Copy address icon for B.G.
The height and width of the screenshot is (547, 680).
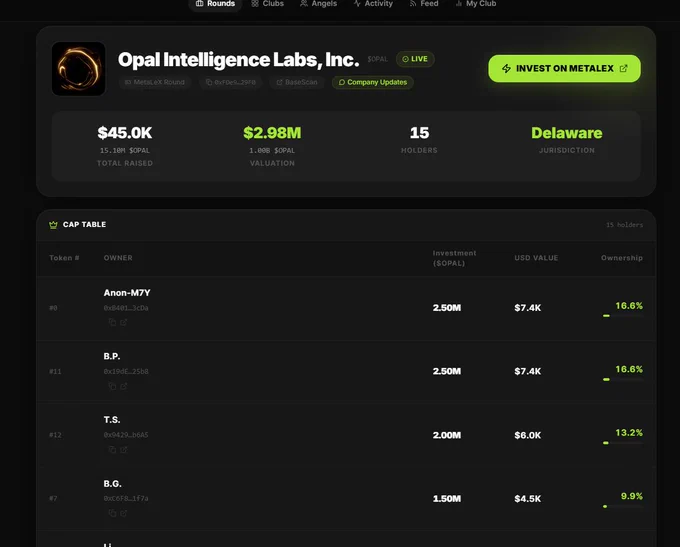click(x=112, y=513)
